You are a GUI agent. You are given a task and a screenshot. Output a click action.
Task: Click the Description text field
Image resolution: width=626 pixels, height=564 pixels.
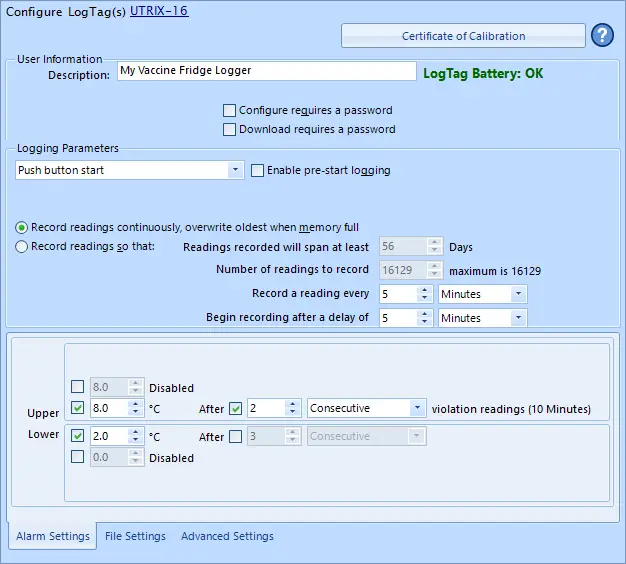point(265,71)
